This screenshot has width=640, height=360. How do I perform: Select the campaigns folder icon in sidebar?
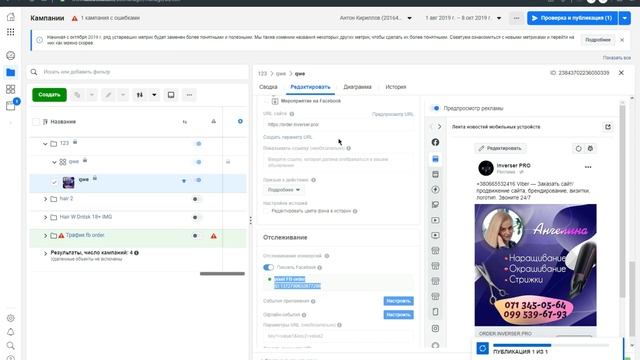pos(11,73)
